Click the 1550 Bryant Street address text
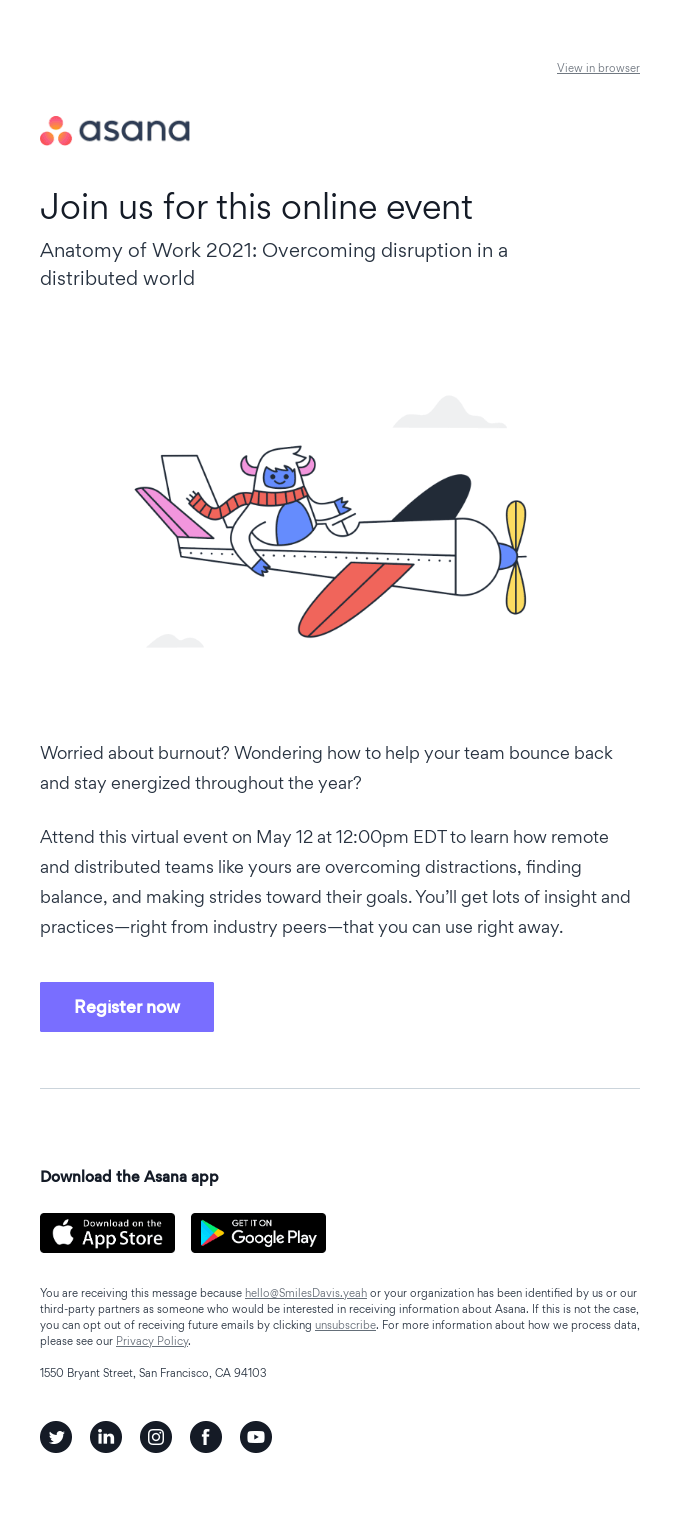Screen dimensions: 680x1525 [153, 1373]
